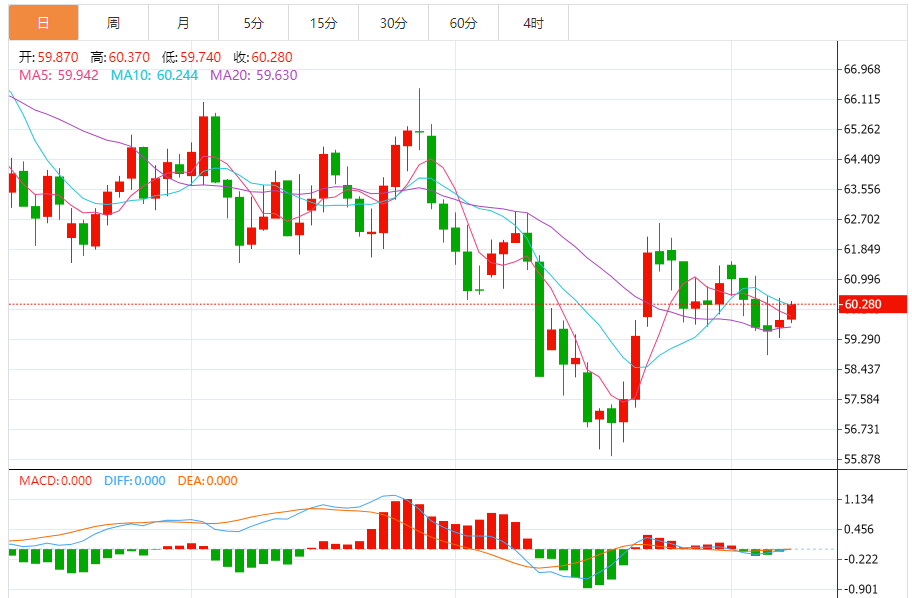The image size is (912, 598).
Task: Click the -0.222 MACD axis label
Action: click(860, 560)
